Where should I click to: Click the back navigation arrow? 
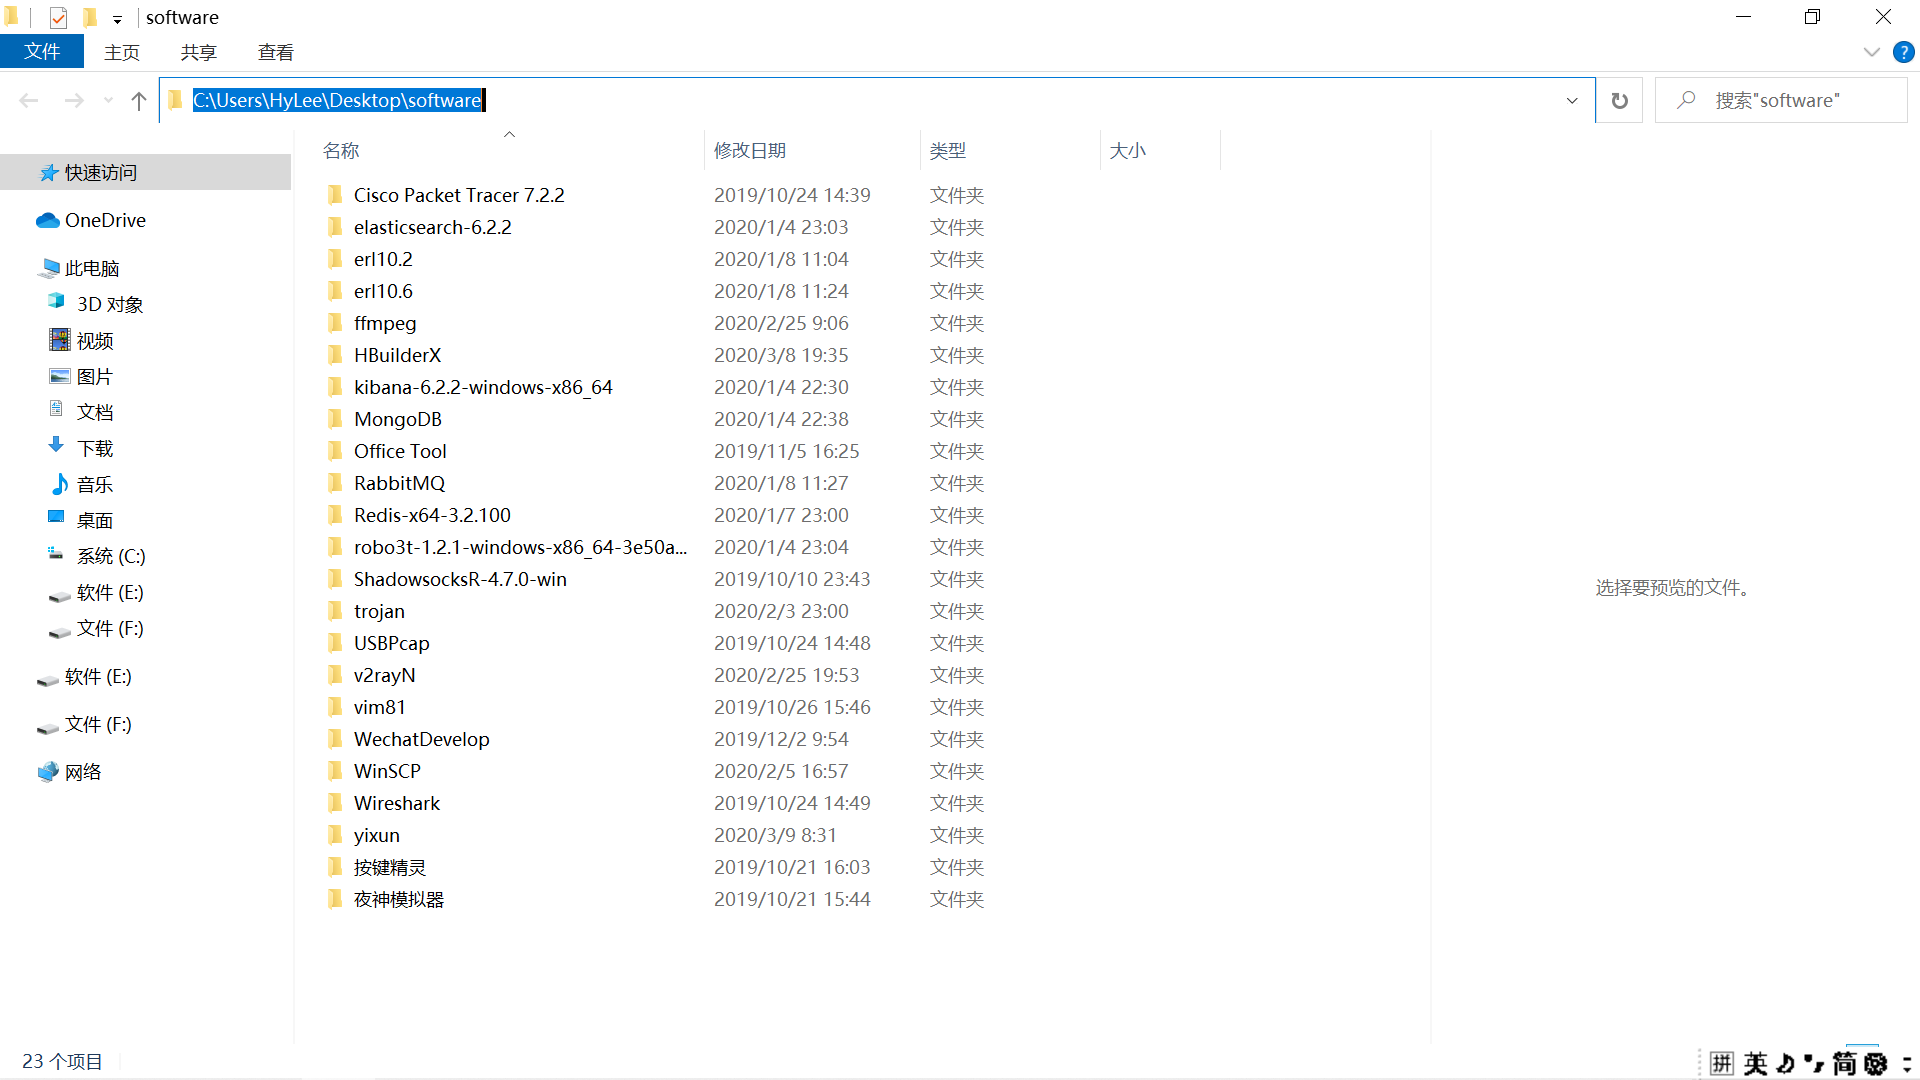click(x=29, y=100)
